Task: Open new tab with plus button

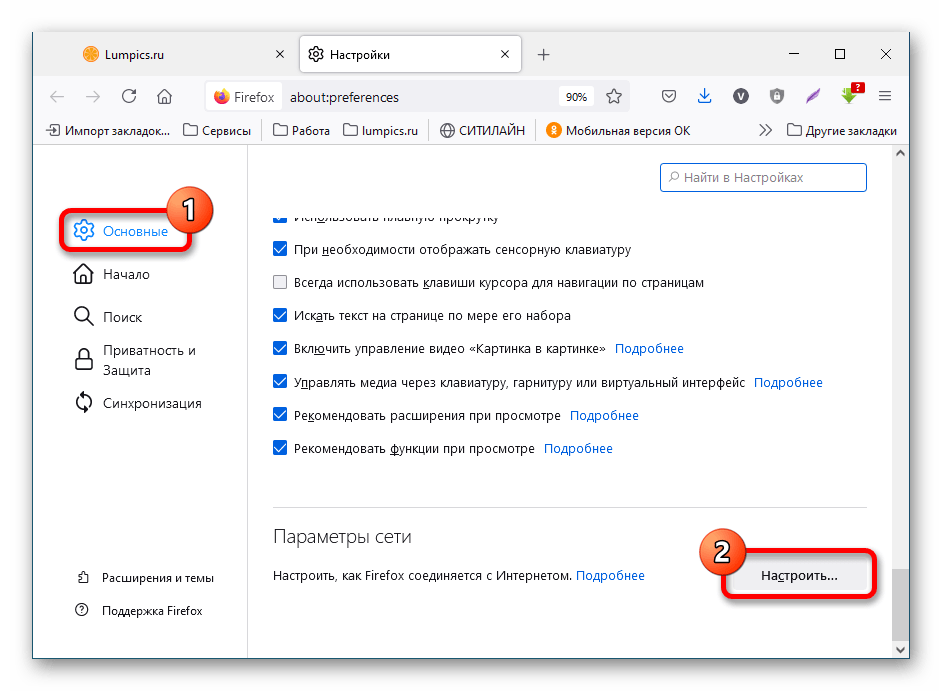Action: click(x=544, y=55)
